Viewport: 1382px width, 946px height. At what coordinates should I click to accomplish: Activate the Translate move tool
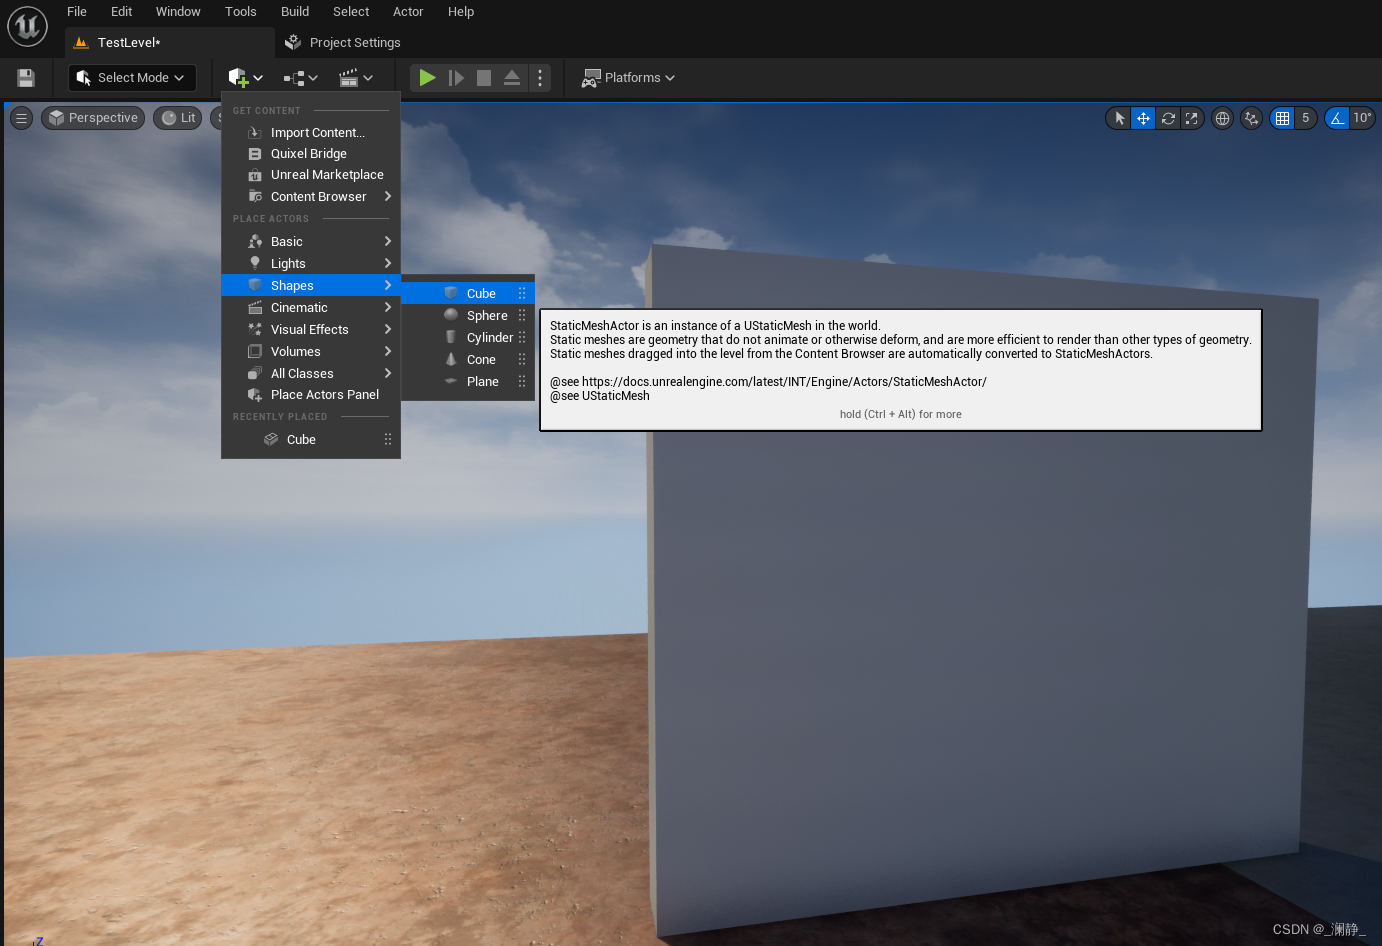pos(1143,118)
